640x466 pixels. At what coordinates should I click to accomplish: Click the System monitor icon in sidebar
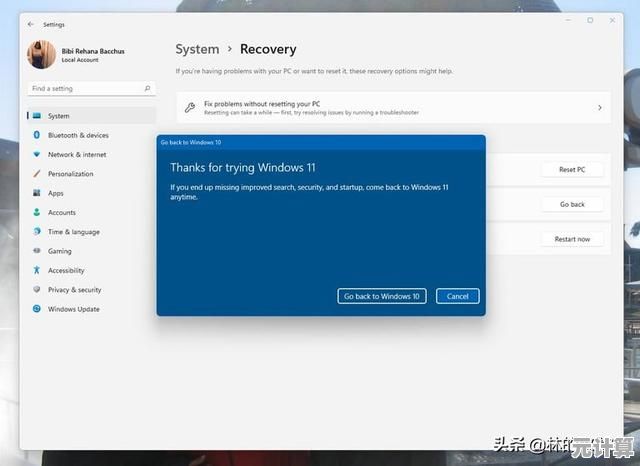37,116
